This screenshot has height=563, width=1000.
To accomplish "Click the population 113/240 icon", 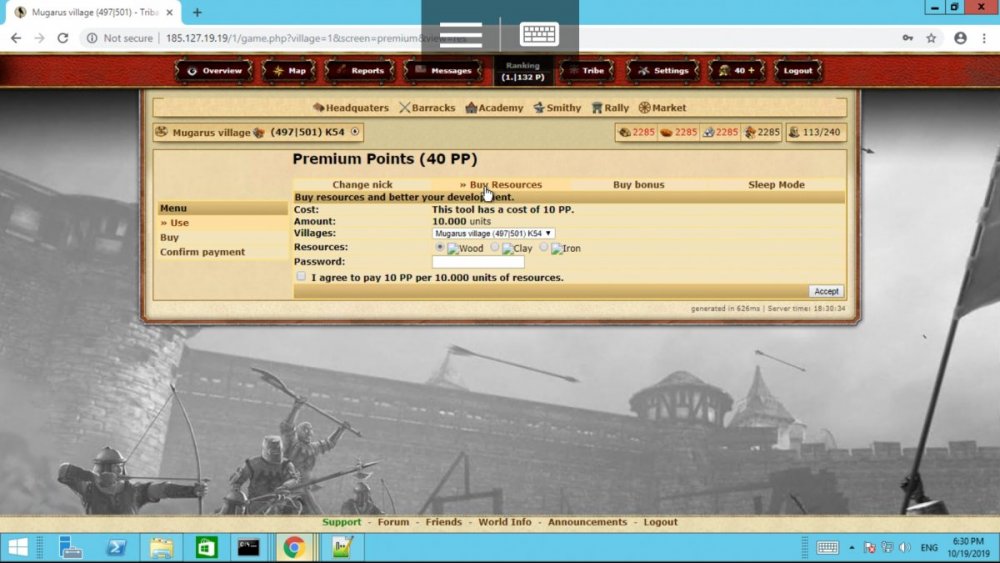I will (794, 132).
